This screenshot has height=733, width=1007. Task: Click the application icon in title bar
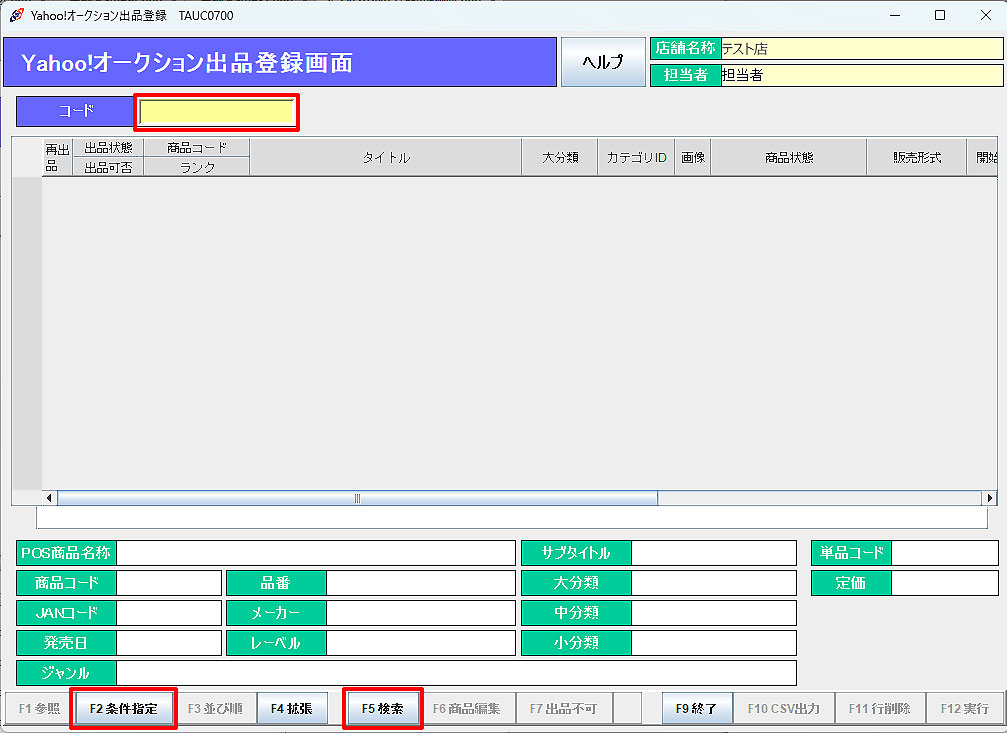click(x=16, y=16)
